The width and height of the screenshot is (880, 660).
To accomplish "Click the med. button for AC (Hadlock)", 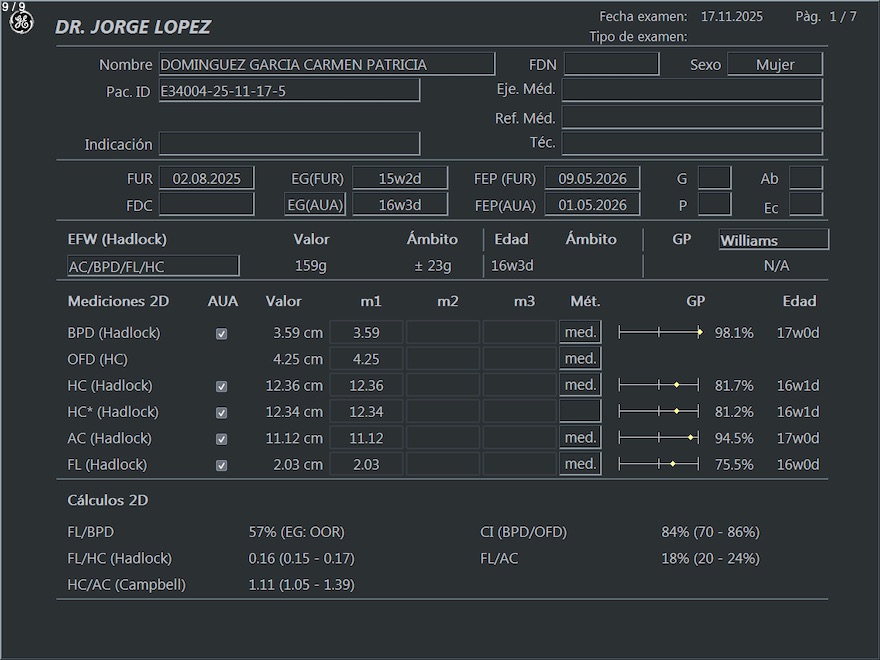I will [x=580, y=438].
